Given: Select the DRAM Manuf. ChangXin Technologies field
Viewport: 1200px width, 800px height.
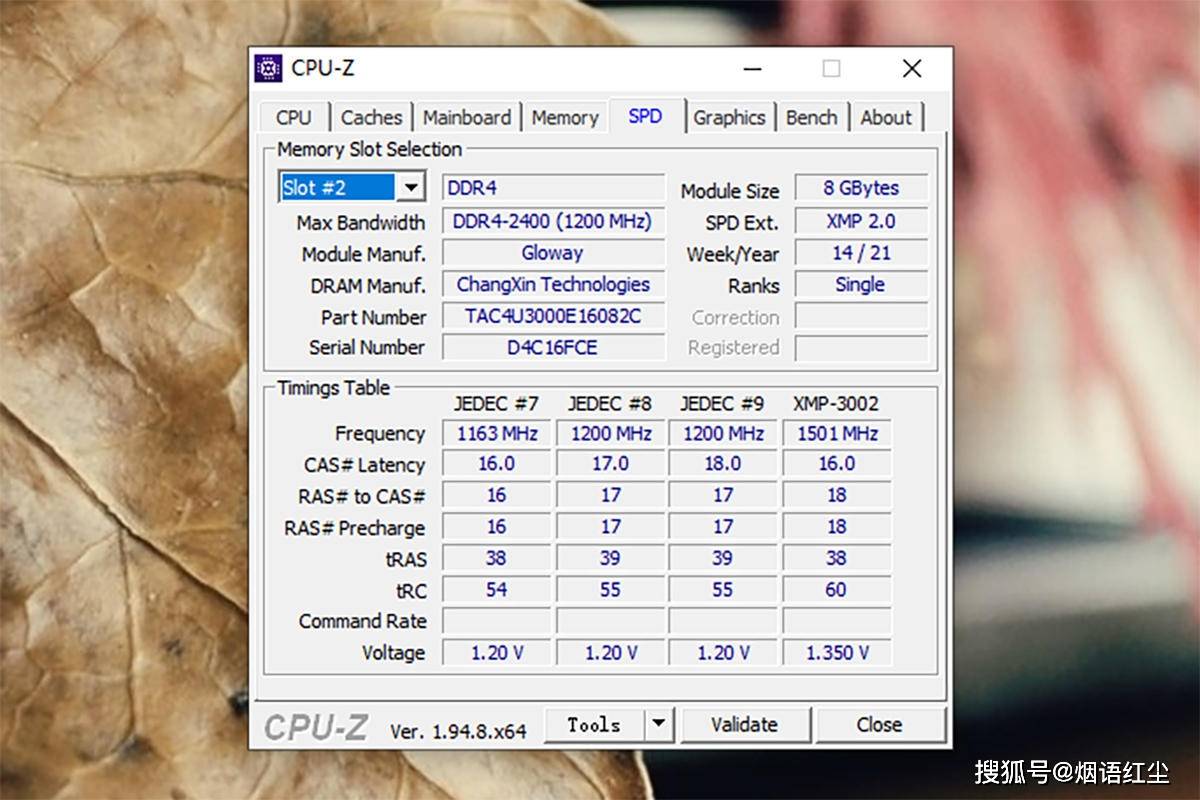Looking at the screenshot, I should tap(553, 285).
